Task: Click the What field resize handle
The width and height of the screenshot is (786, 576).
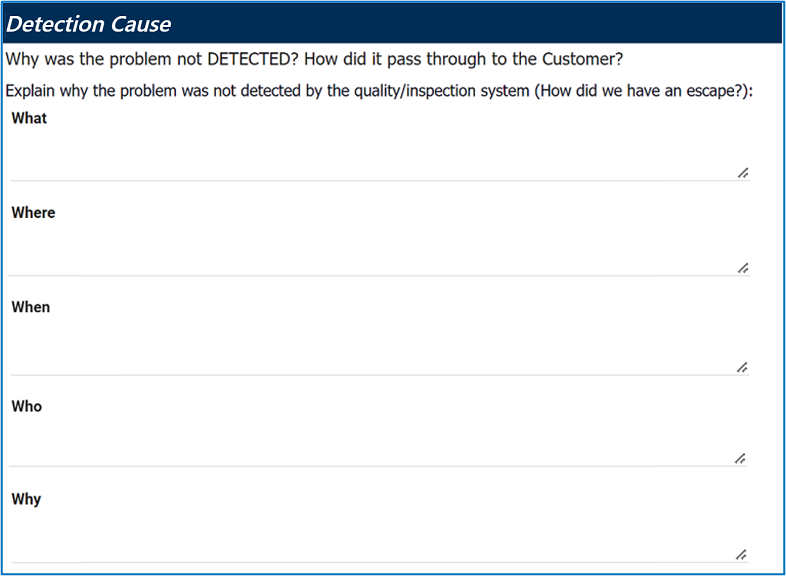Action: coord(742,172)
